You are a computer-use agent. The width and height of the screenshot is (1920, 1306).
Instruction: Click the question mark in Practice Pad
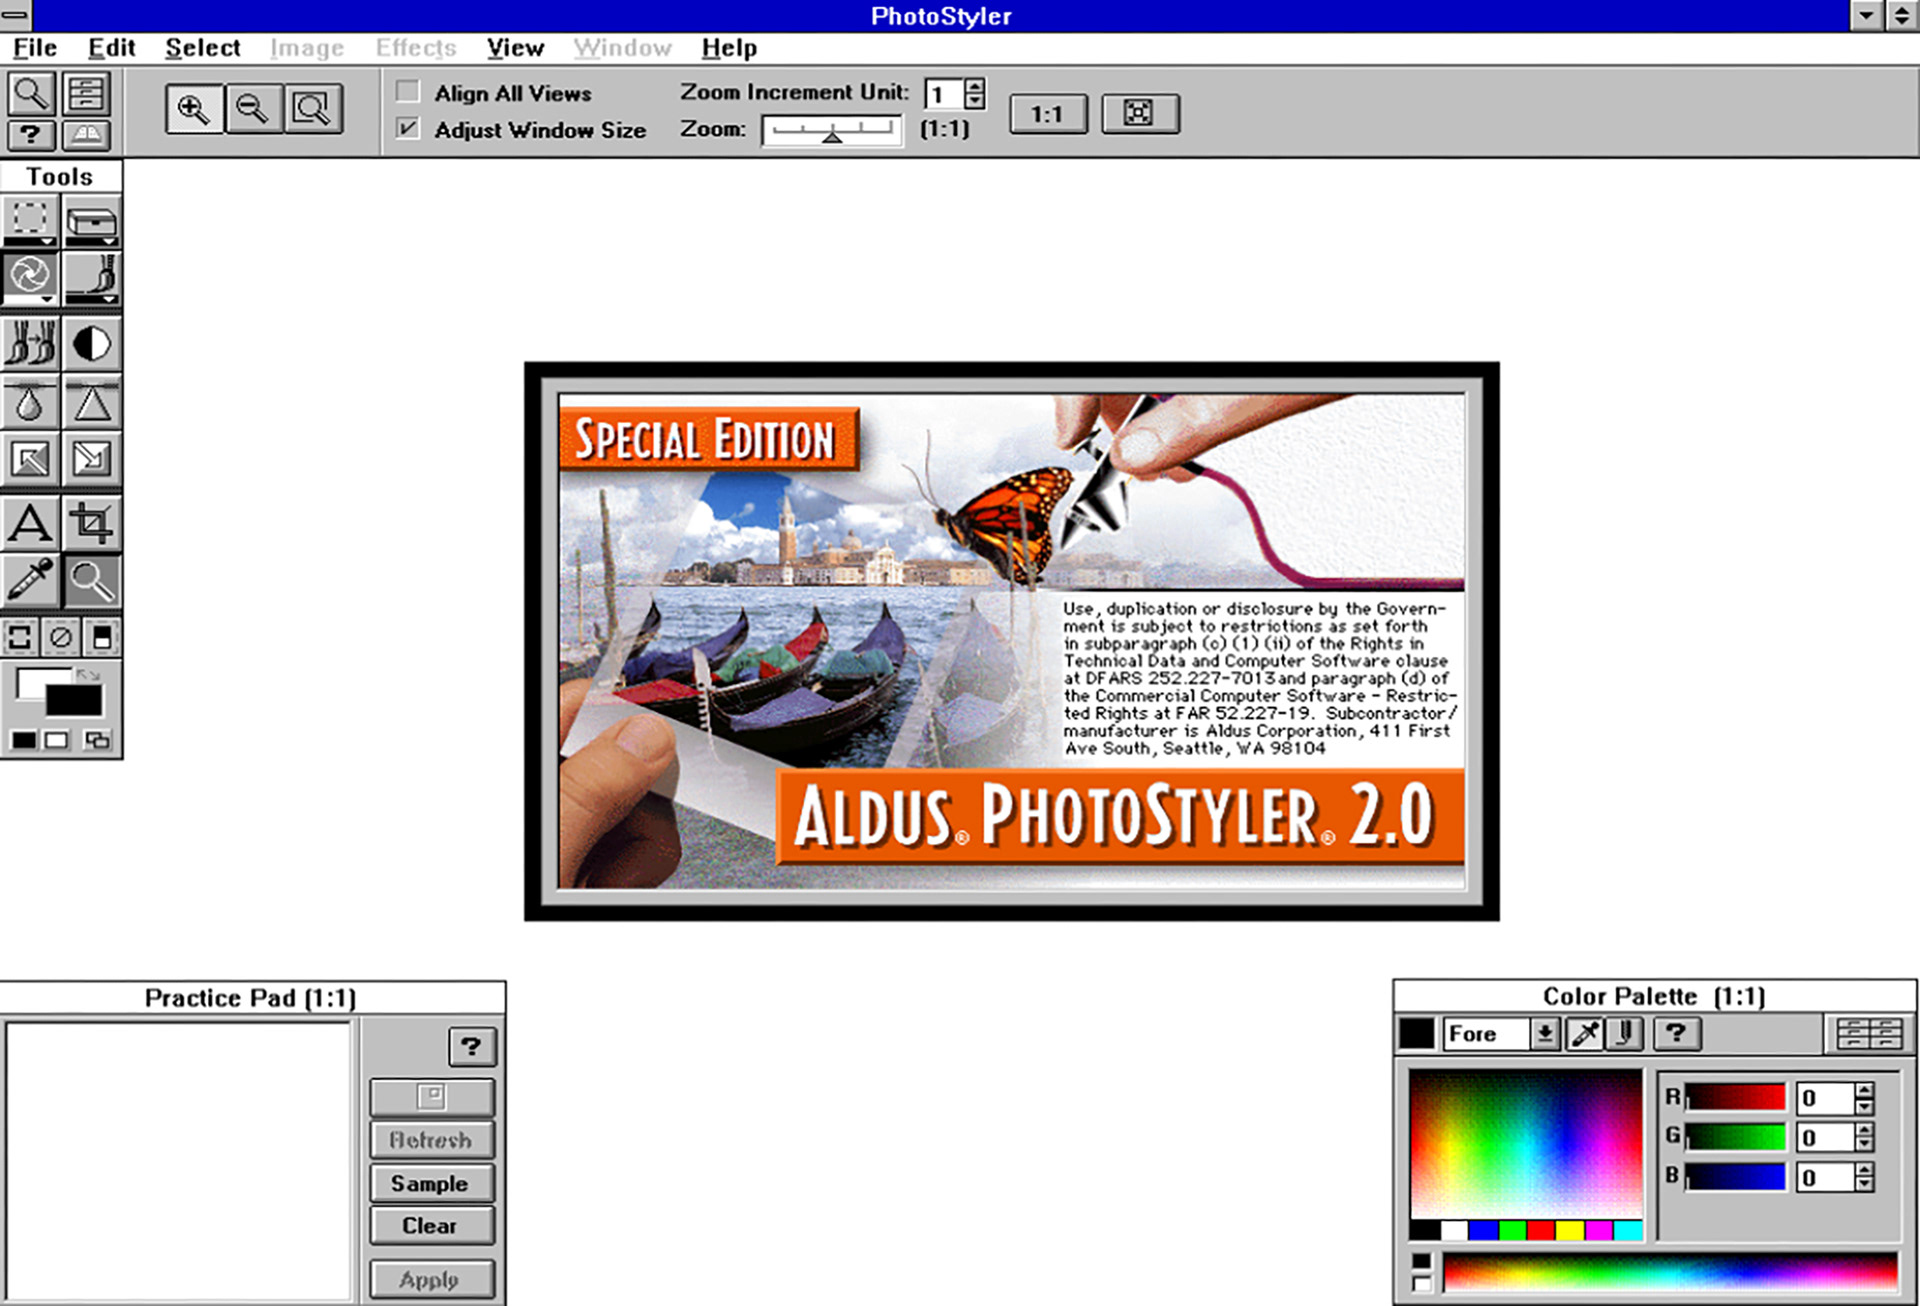pyautogui.click(x=471, y=1046)
